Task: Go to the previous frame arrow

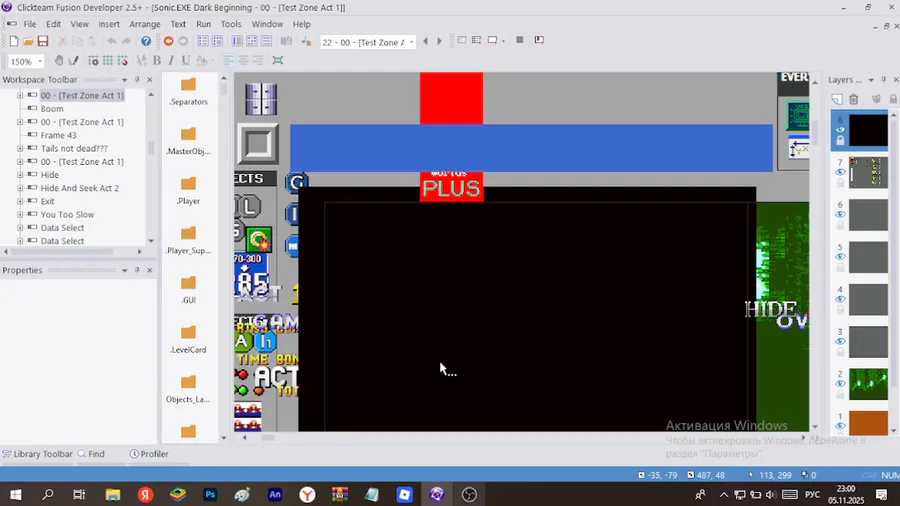Action: click(425, 41)
